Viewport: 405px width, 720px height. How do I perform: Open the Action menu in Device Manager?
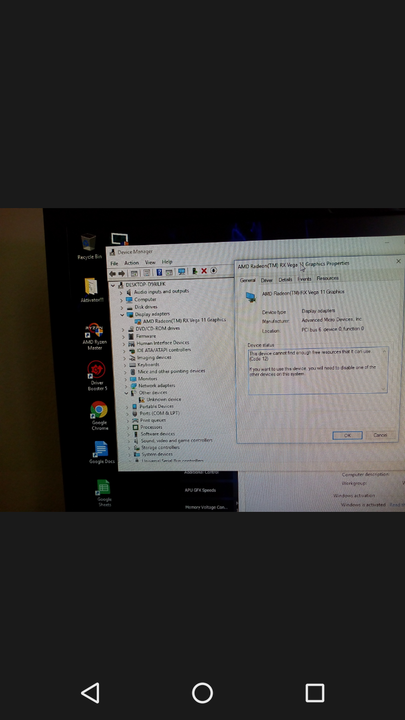[131, 263]
